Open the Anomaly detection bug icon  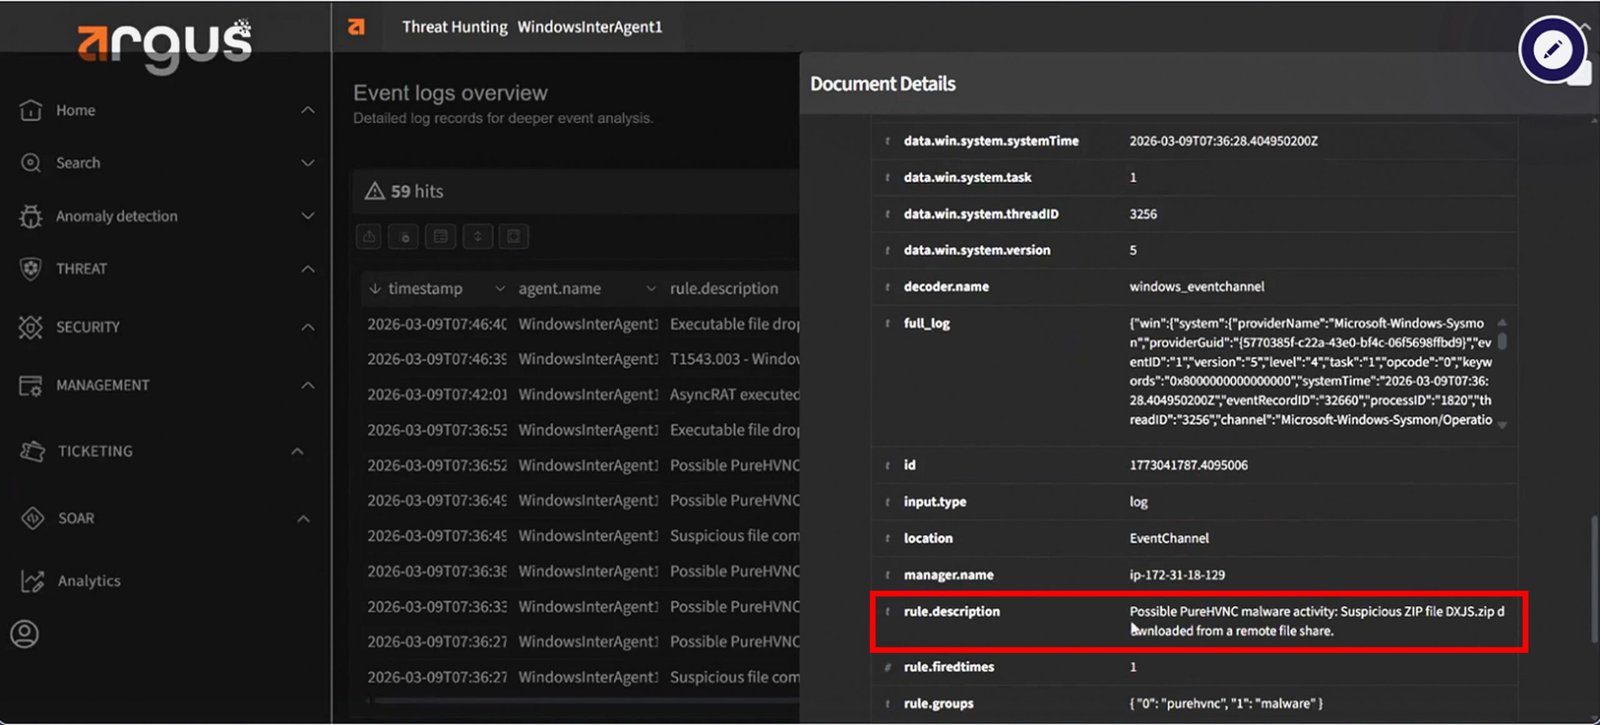31,216
